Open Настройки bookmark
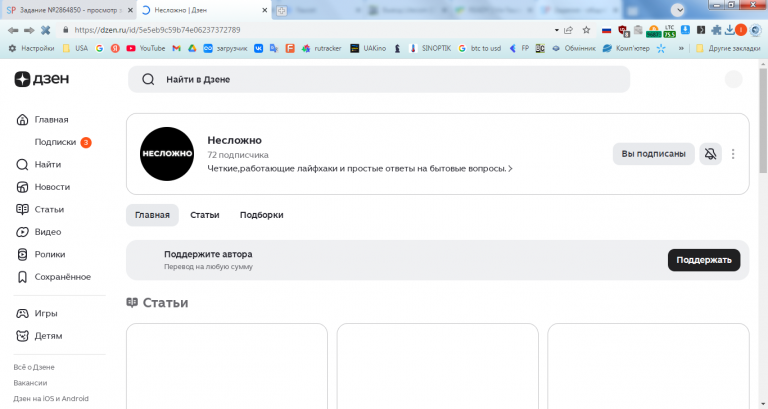768x409 pixels. pyautogui.click(x=31, y=48)
